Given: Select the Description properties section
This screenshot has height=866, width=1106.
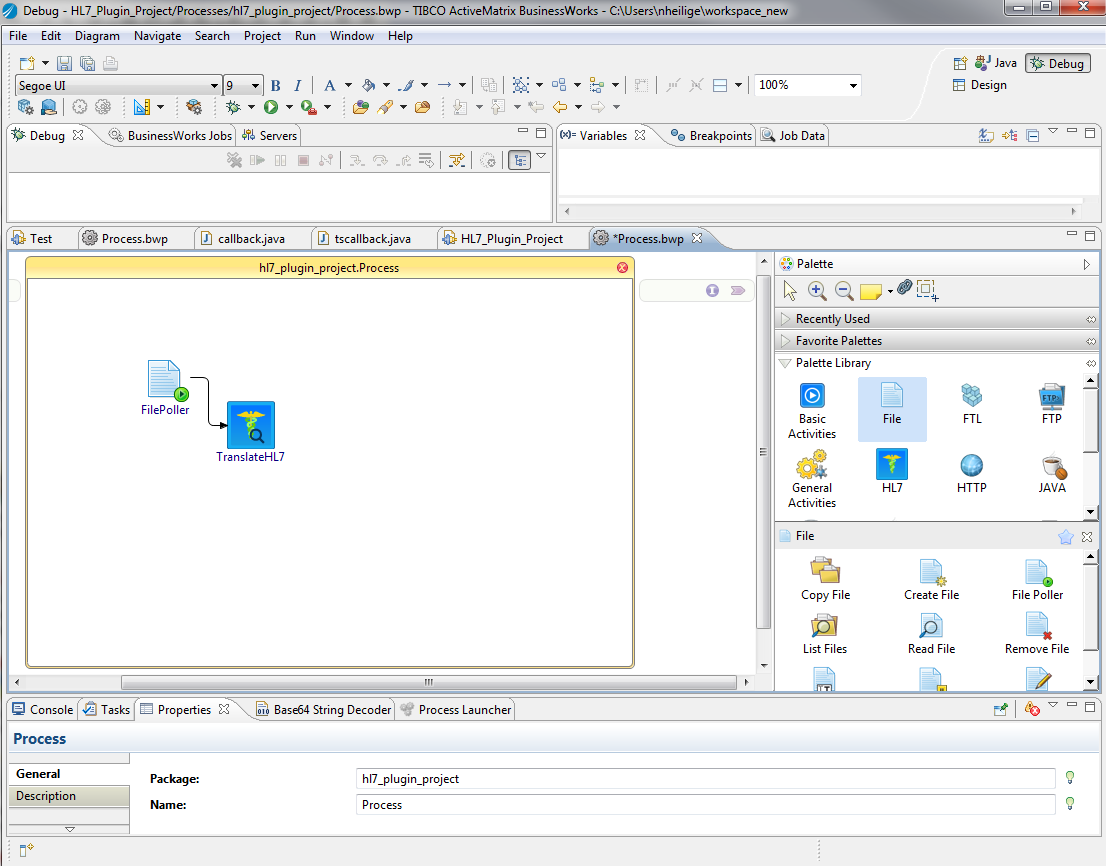Looking at the screenshot, I should [x=46, y=796].
